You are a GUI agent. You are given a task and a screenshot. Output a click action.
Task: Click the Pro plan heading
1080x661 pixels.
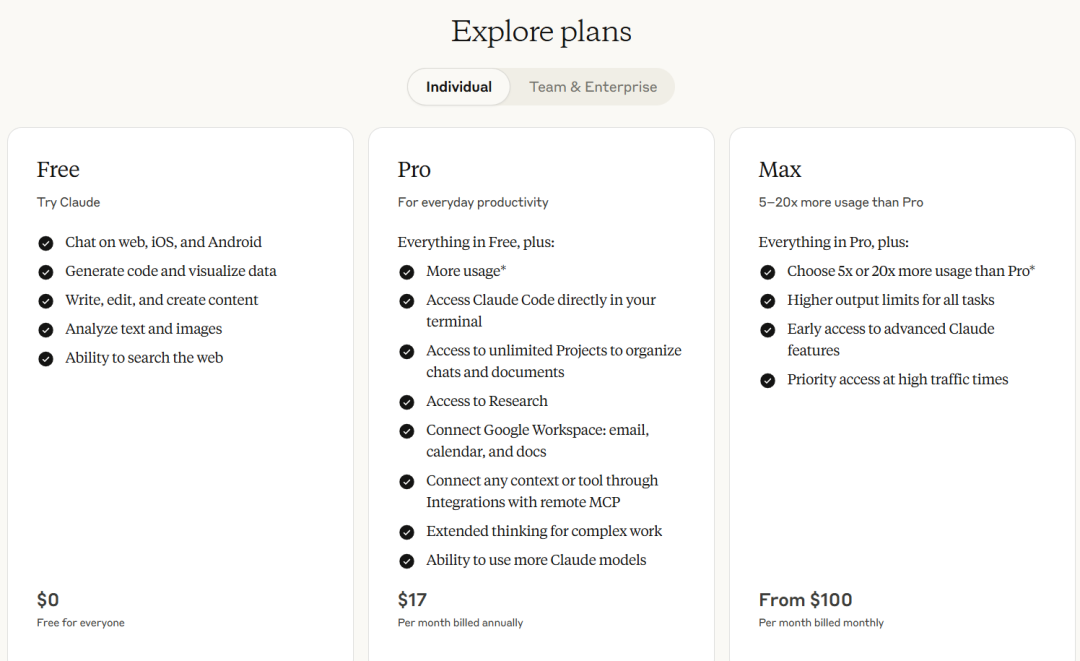pyautogui.click(x=414, y=169)
